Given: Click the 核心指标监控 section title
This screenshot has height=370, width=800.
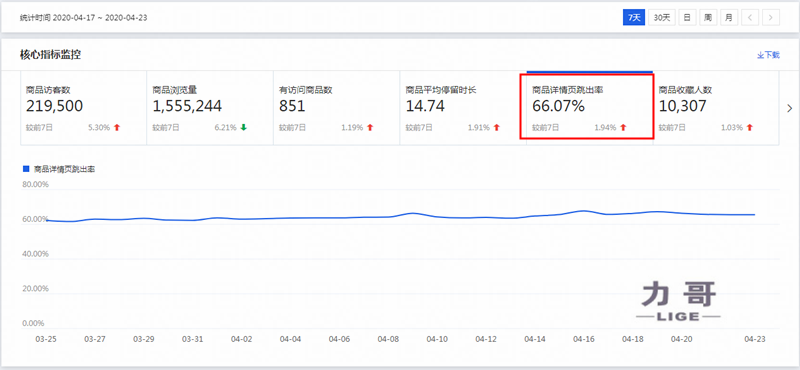Looking at the screenshot, I should tap(50, 55).
